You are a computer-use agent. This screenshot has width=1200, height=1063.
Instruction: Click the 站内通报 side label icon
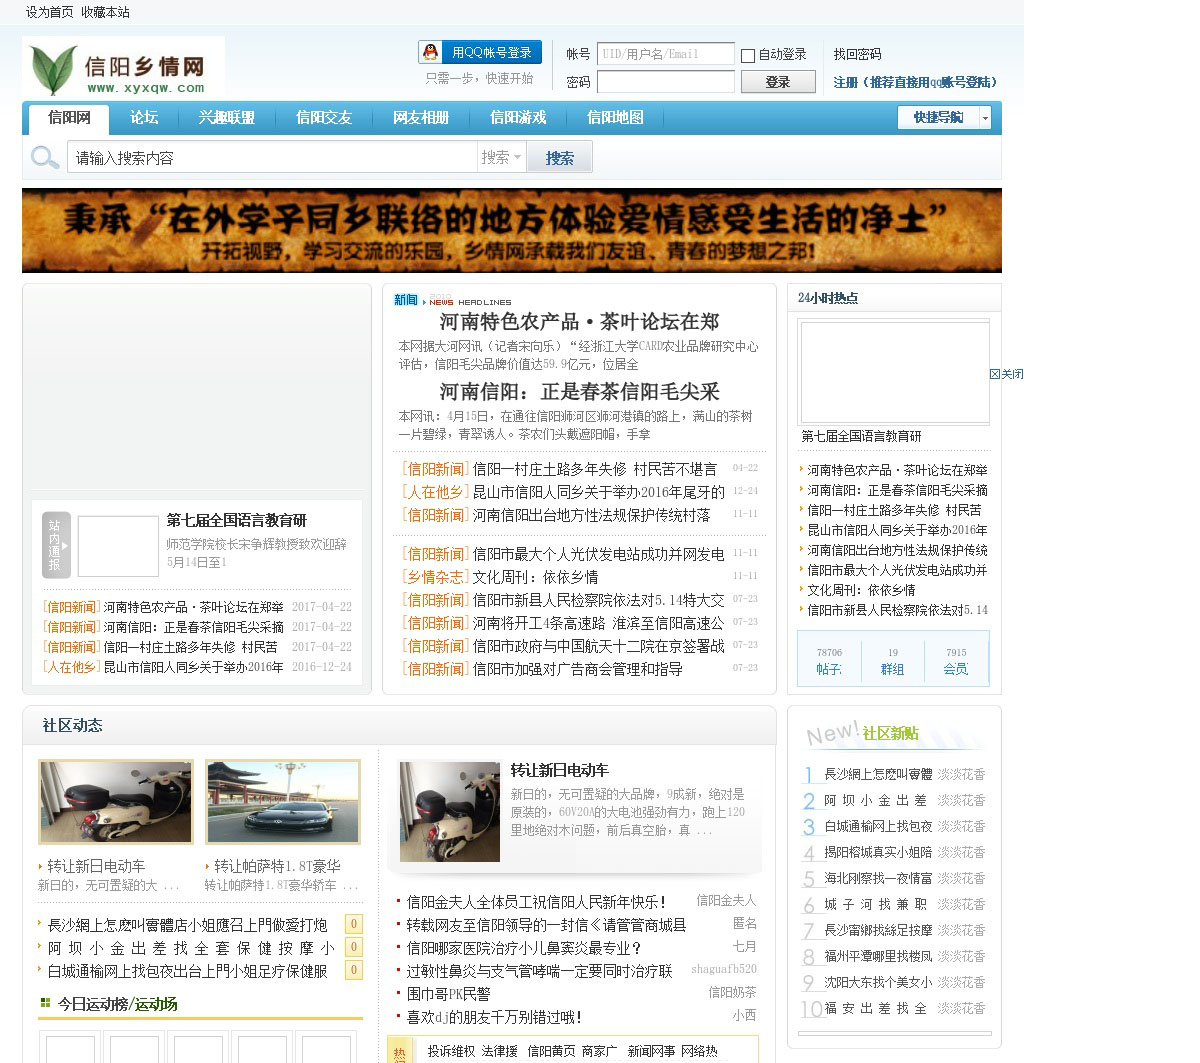[x=56, y=545]
